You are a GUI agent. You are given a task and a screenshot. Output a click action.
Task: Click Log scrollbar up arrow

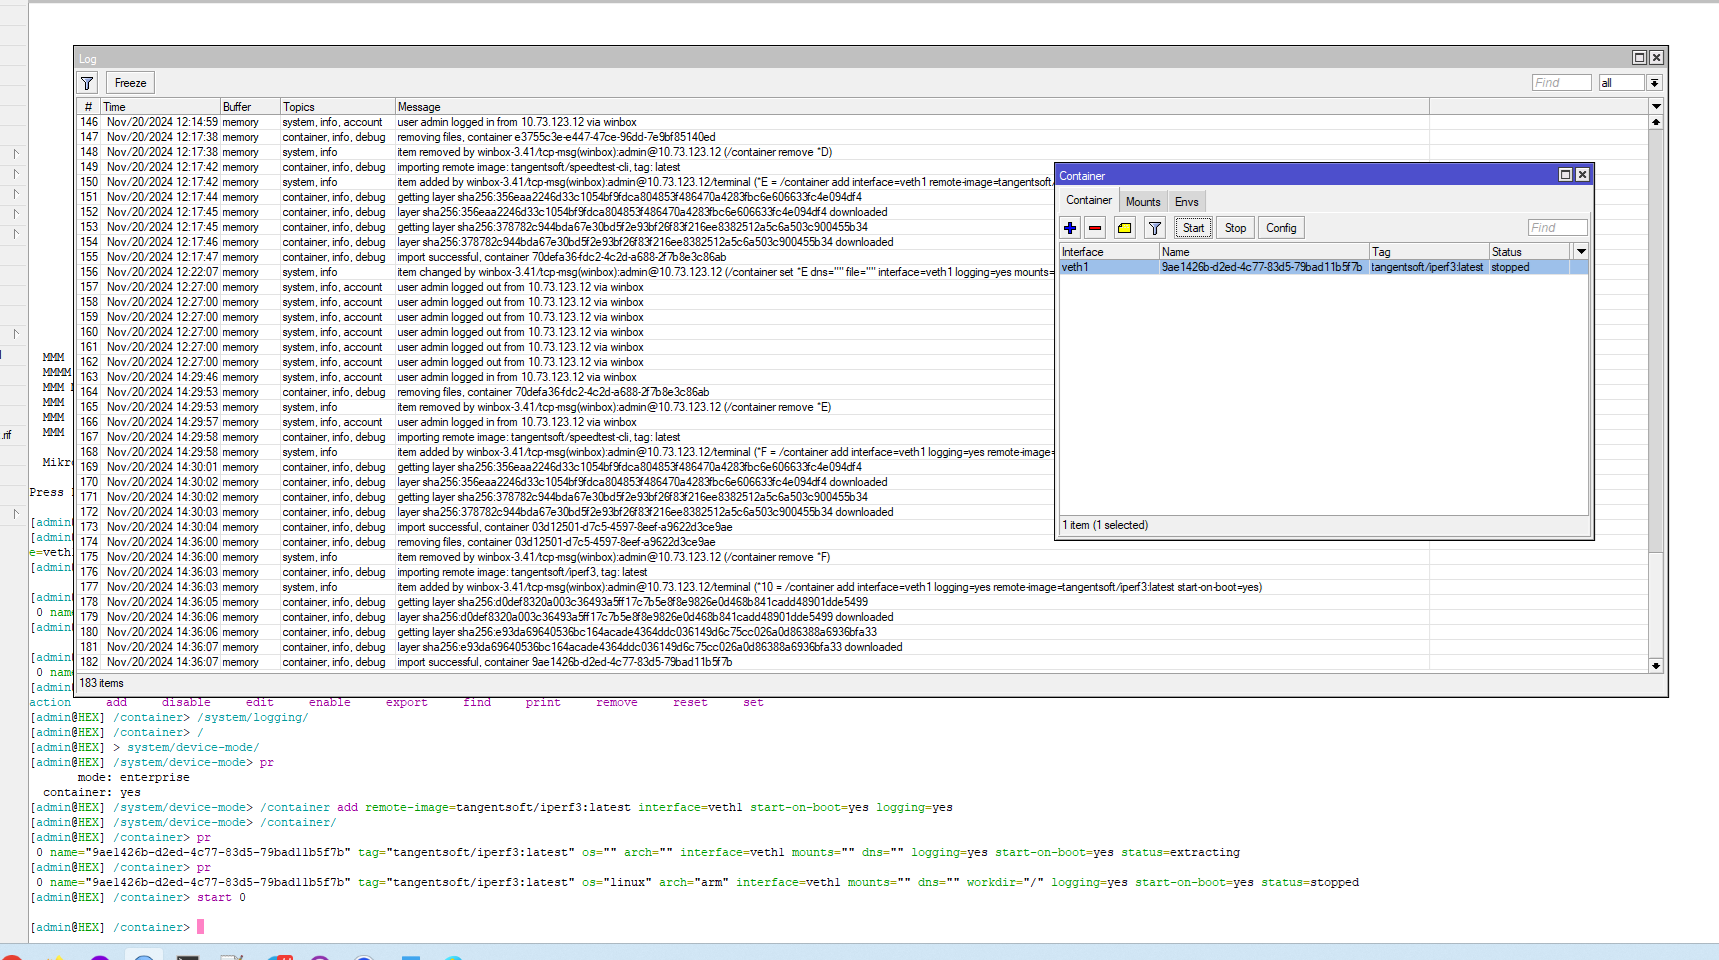tap(1655, 122)
